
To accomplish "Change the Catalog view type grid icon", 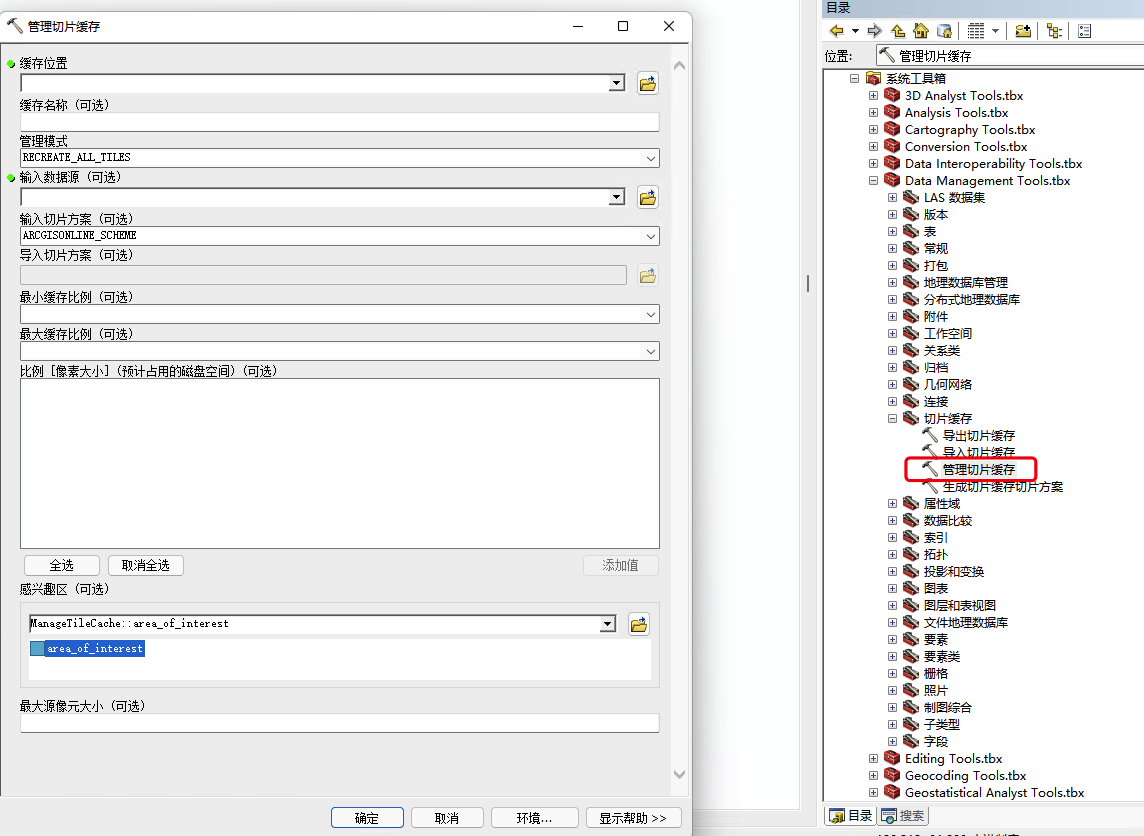I will point(975,31).
